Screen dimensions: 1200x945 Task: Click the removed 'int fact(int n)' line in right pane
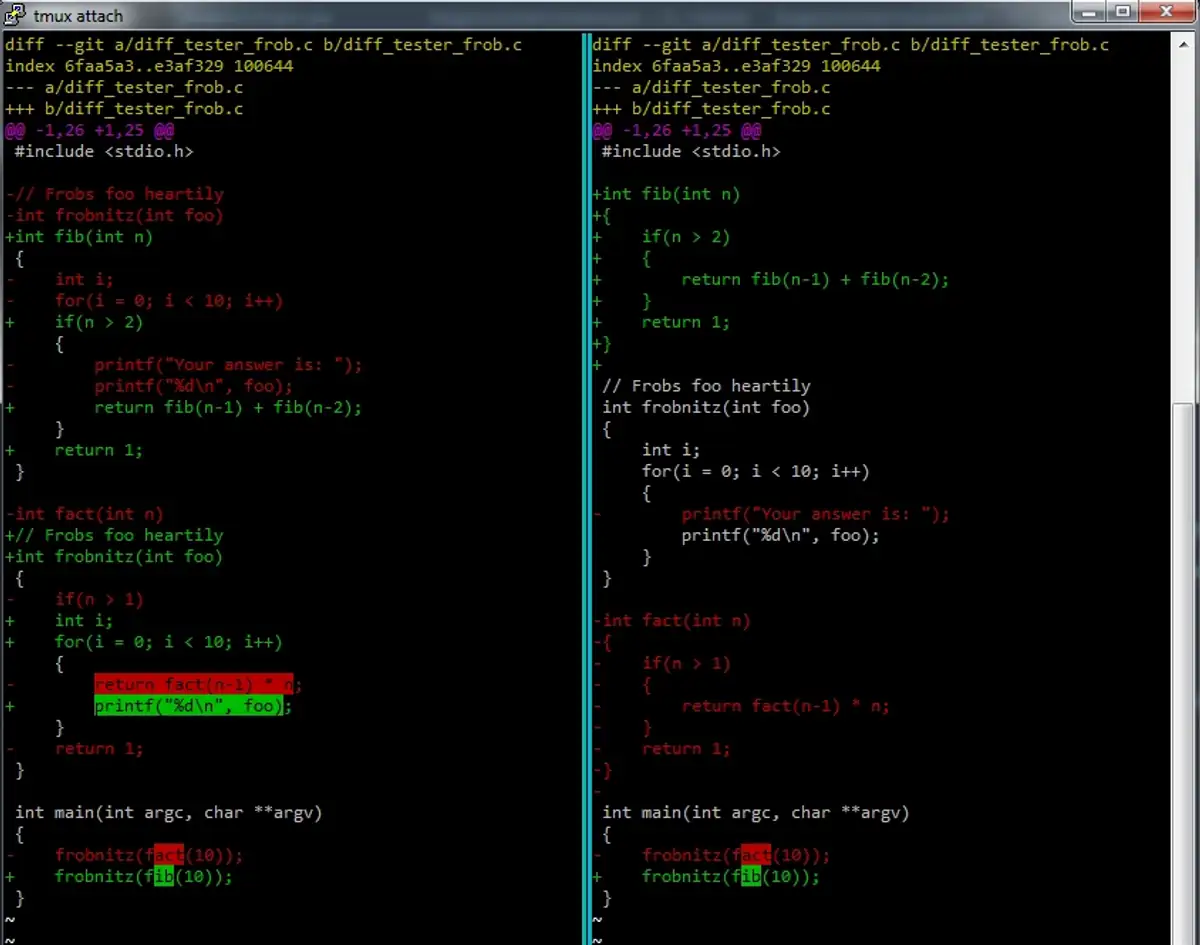pyautogui.click(x=672, y=620)
